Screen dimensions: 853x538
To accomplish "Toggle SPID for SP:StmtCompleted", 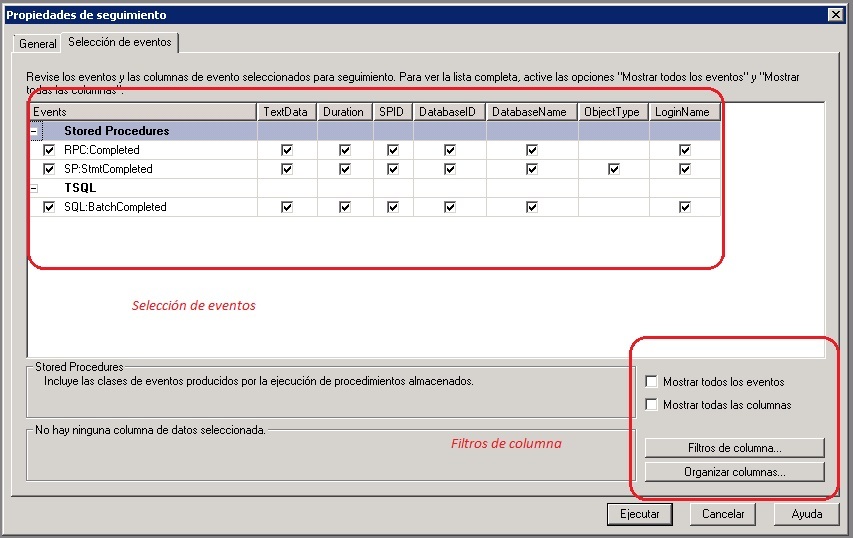I will 393,169.
